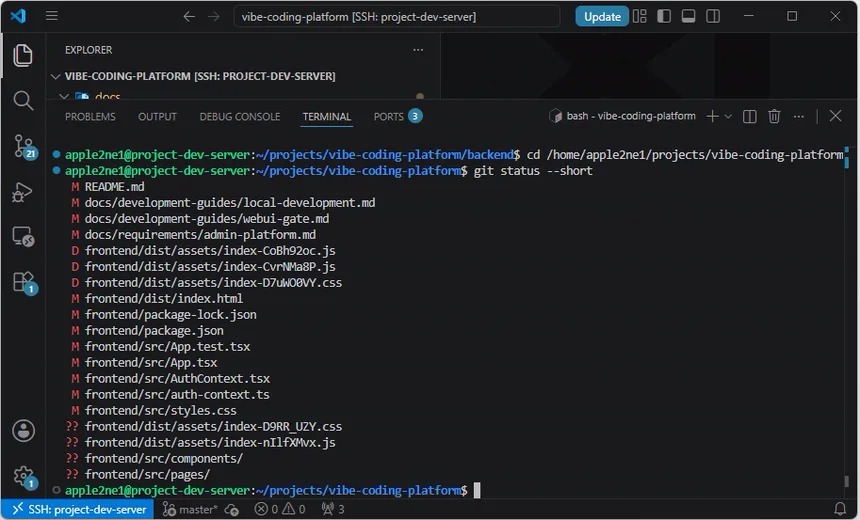This screenshot has height=520, width=860.
Task: Click the git status --short command text
Action: pos(533,171)
